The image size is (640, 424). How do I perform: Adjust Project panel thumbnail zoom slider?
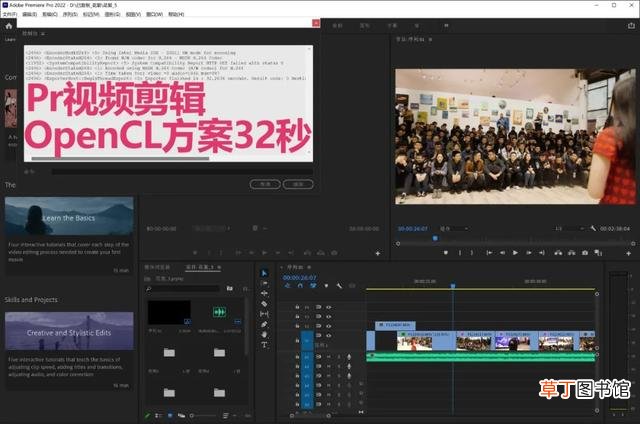pyautogui.click(x=203, y=416)
